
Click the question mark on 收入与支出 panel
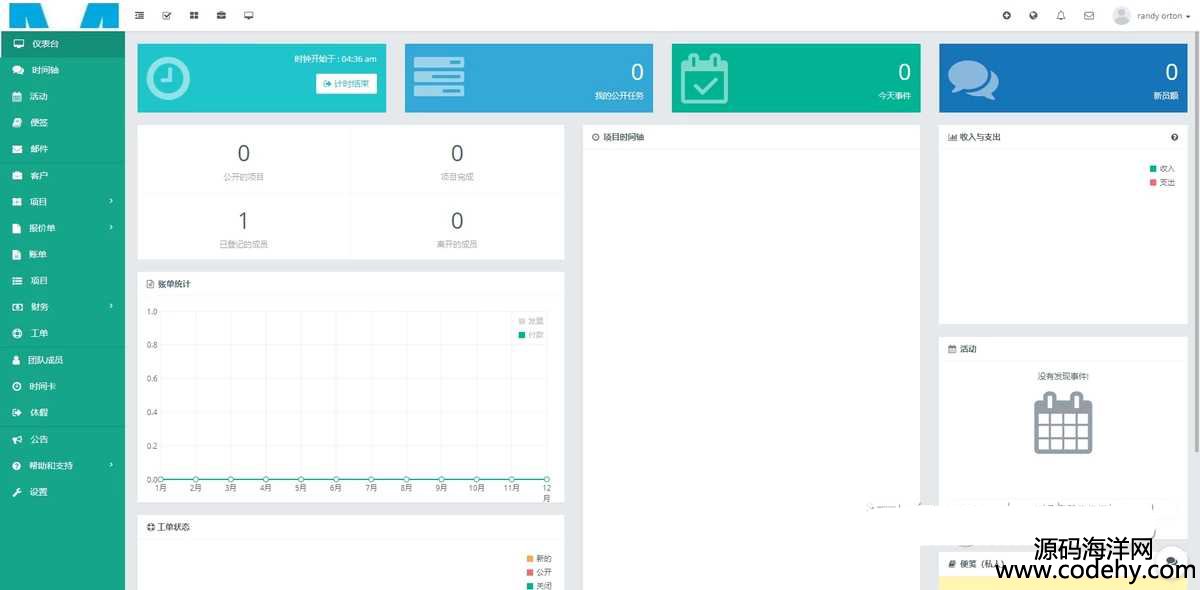(1174, 137)
